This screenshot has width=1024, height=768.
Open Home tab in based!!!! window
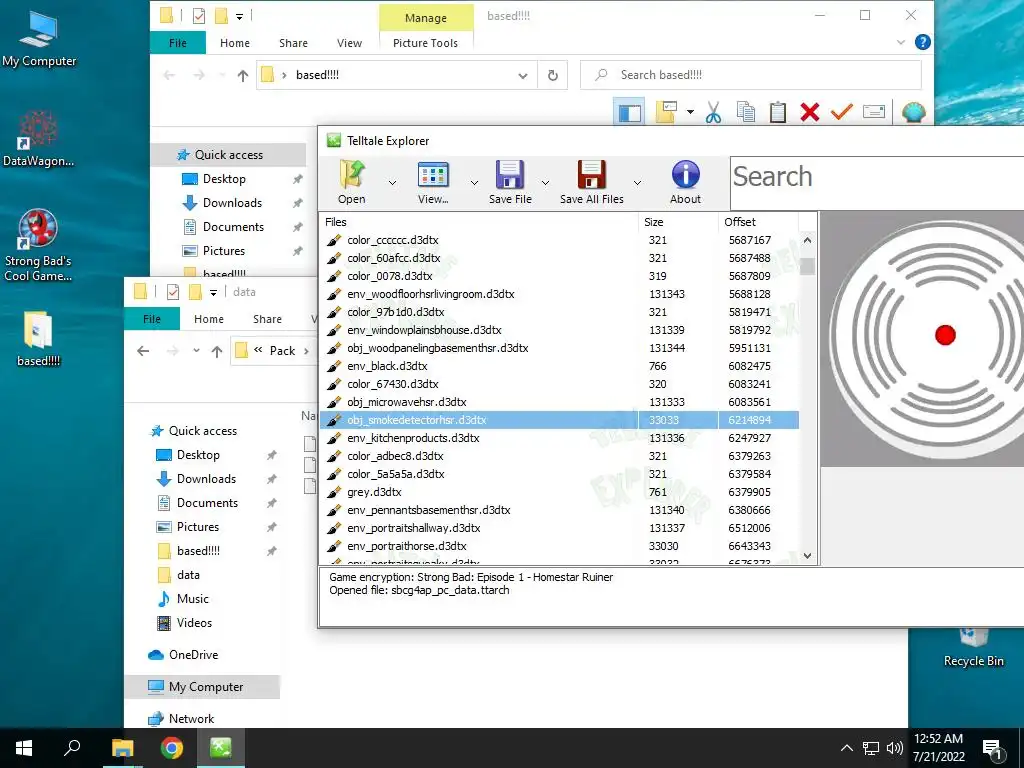pyautogui.click(x=234, y=43)
